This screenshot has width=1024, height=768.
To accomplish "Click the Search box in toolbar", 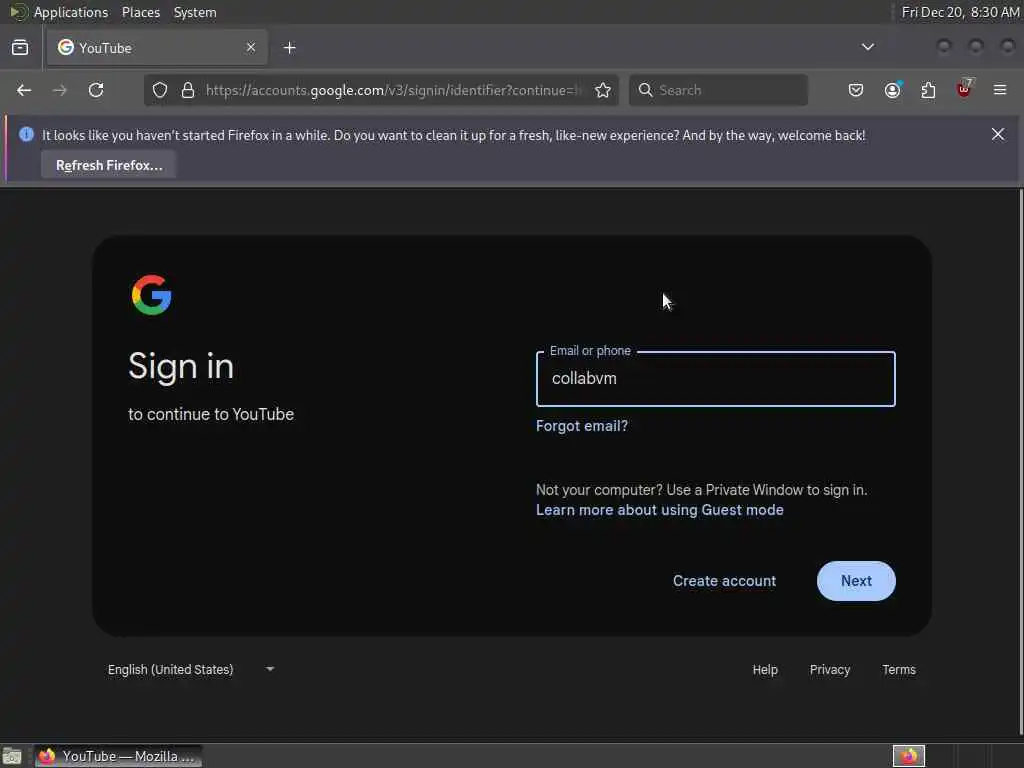I will coord(718,90).
